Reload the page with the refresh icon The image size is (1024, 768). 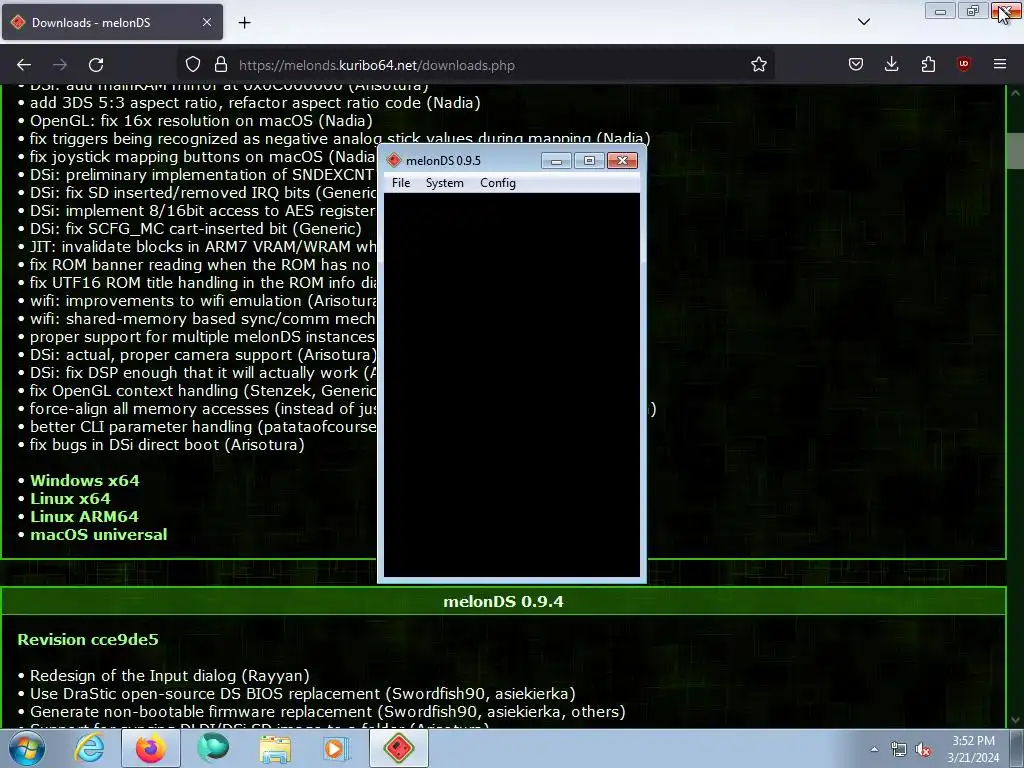pyautogui.click(x=96, y=65)
